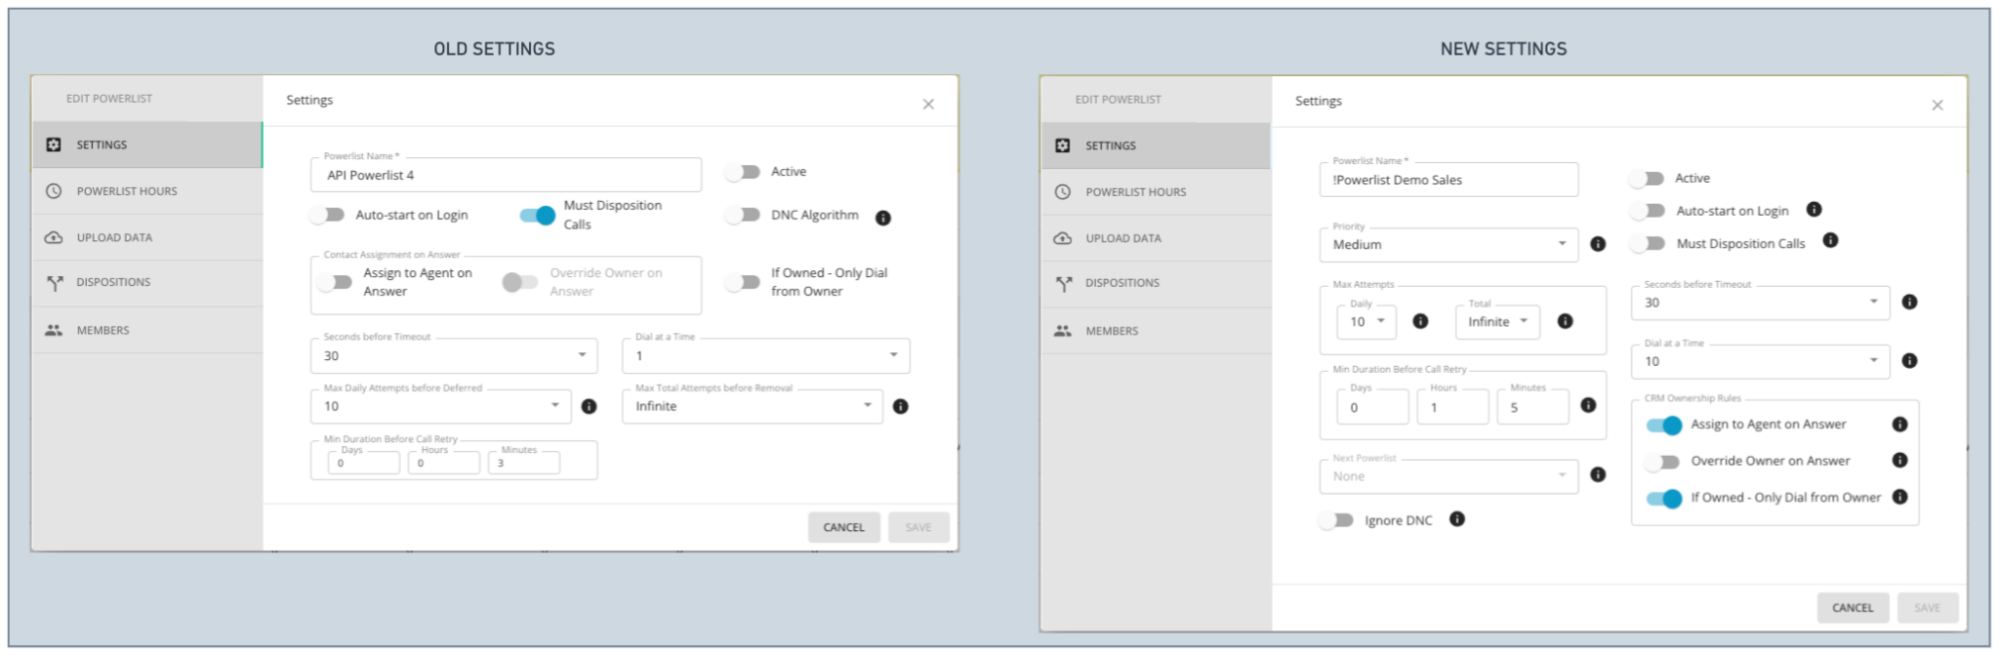Open Total max attempts dropdown showing Infinite
Screen dimensions: 1999x656
point(1498,322)
